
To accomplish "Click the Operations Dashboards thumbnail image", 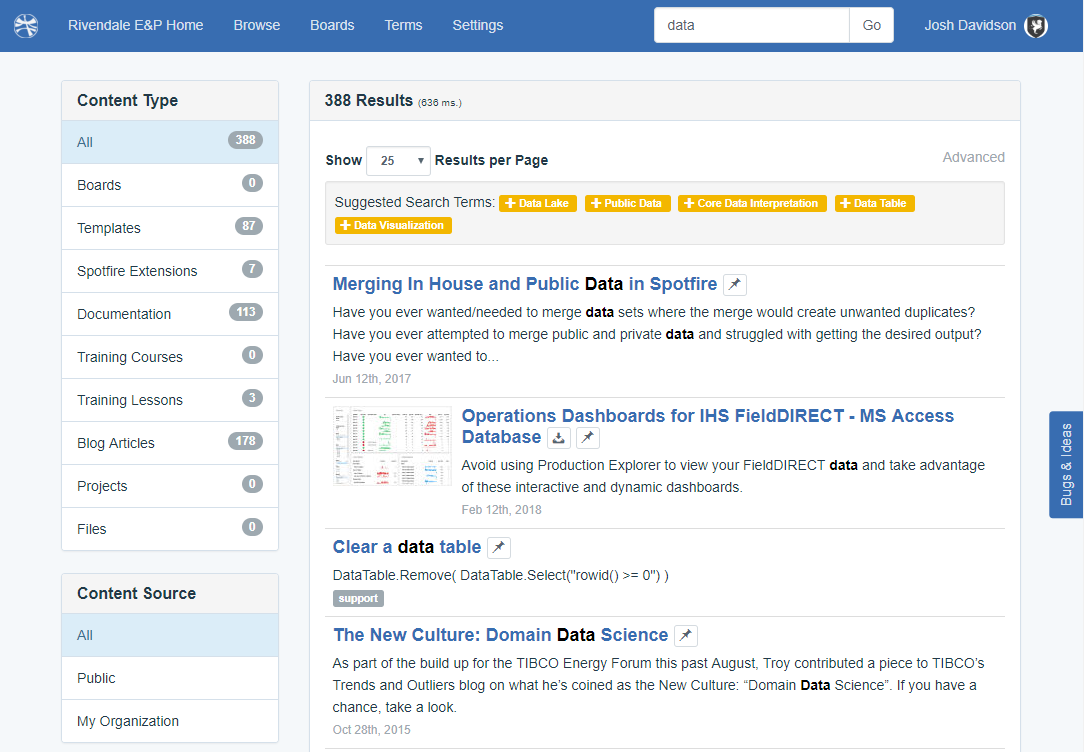I will (392, 446).
